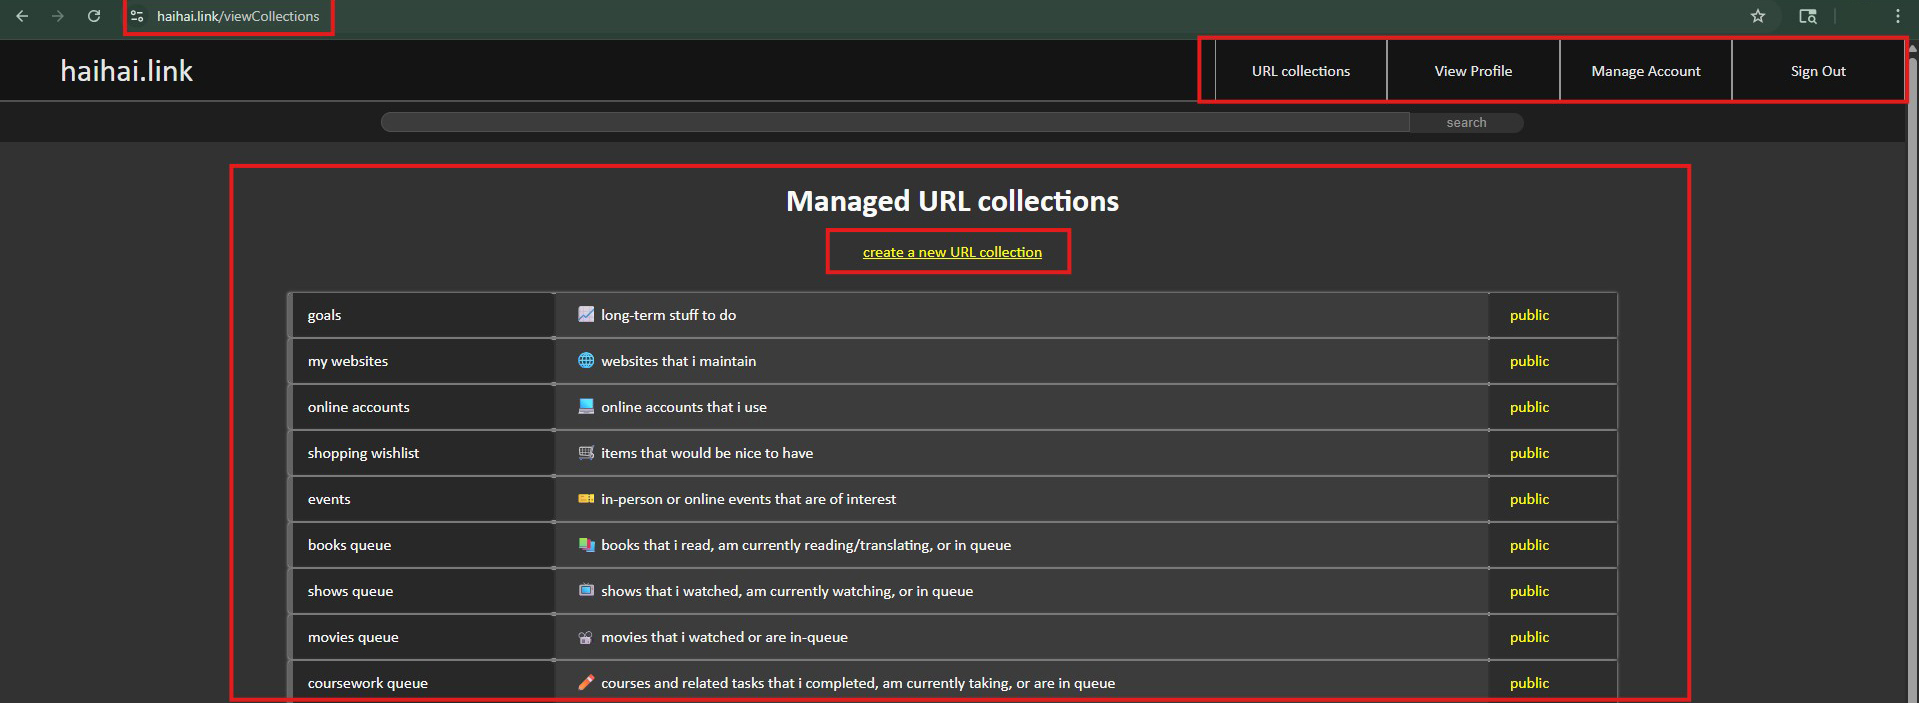Click the shopping cart emoji in wishlist row
The height and width of the screenshot is (703, 1919).
pos(586,452)
